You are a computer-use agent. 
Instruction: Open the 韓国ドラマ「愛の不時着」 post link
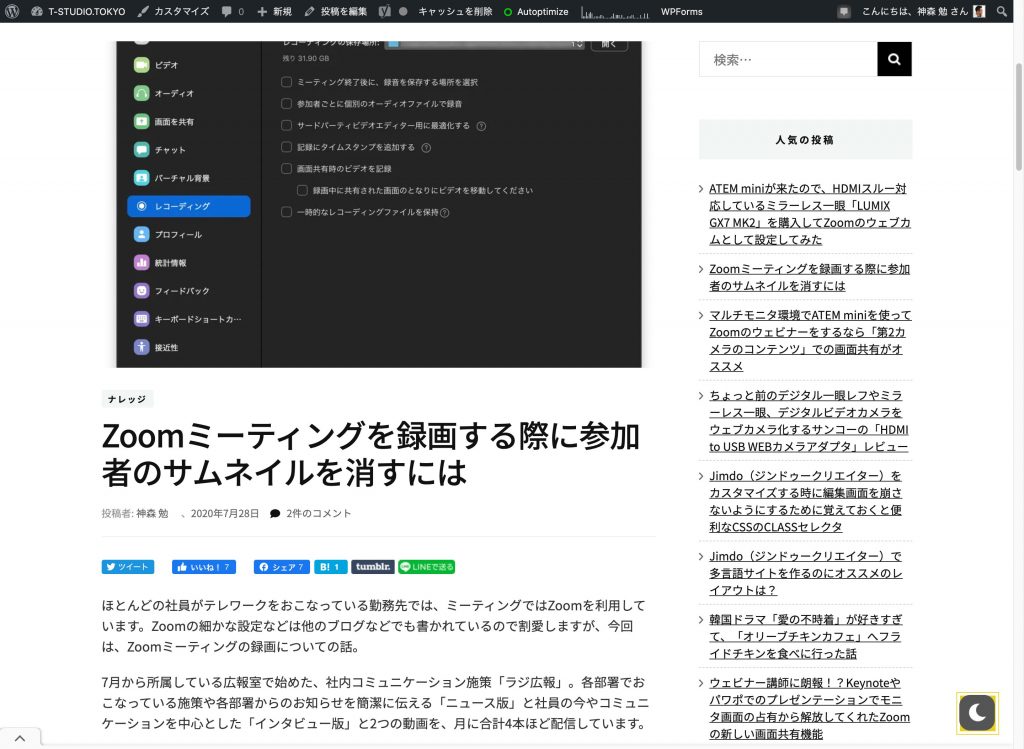(x=806, y=637)
